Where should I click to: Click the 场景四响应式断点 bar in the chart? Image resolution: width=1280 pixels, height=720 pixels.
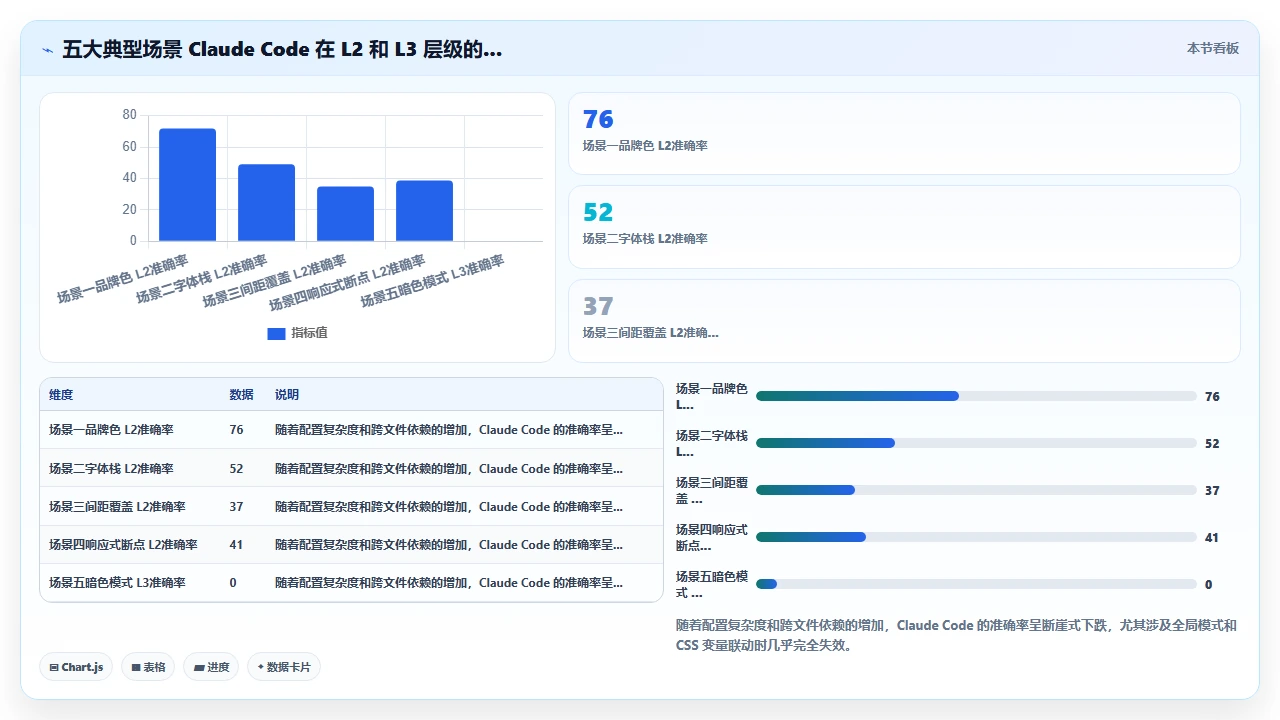(x=425, y=211)
